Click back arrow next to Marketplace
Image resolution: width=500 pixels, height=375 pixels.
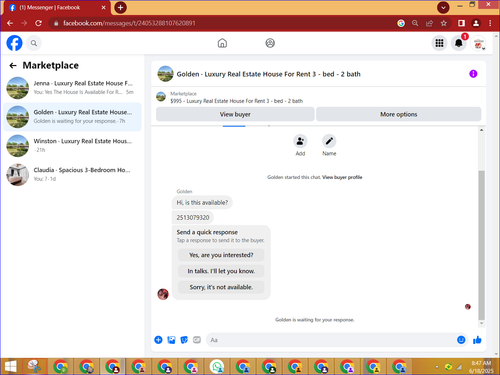click(x=13, y=65)
